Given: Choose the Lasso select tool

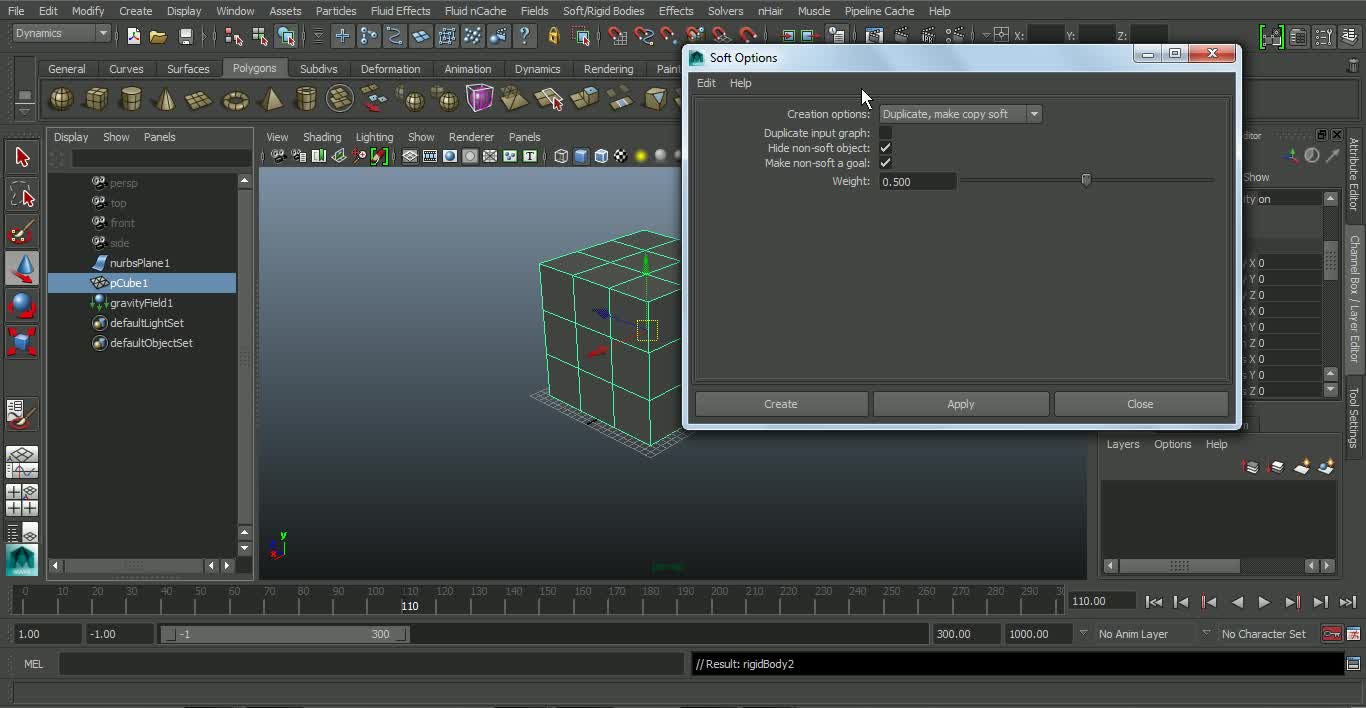Looking at the screenshot, I should 22,194.
